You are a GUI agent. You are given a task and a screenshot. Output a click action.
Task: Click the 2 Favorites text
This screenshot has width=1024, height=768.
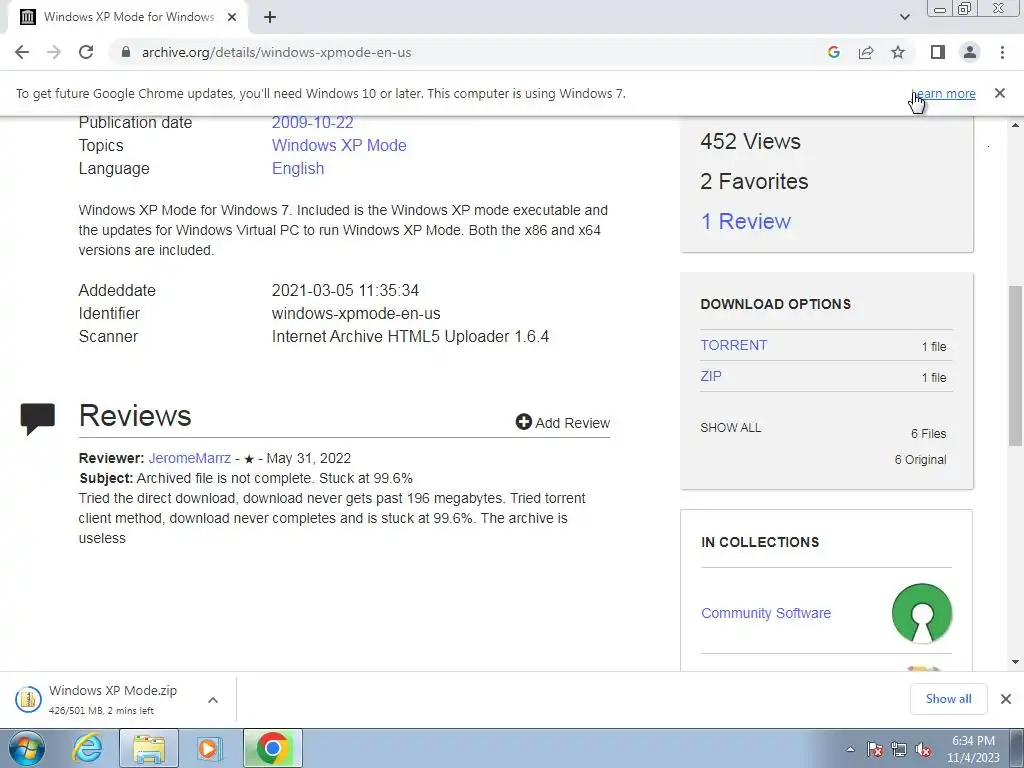[x=754, y=181]
